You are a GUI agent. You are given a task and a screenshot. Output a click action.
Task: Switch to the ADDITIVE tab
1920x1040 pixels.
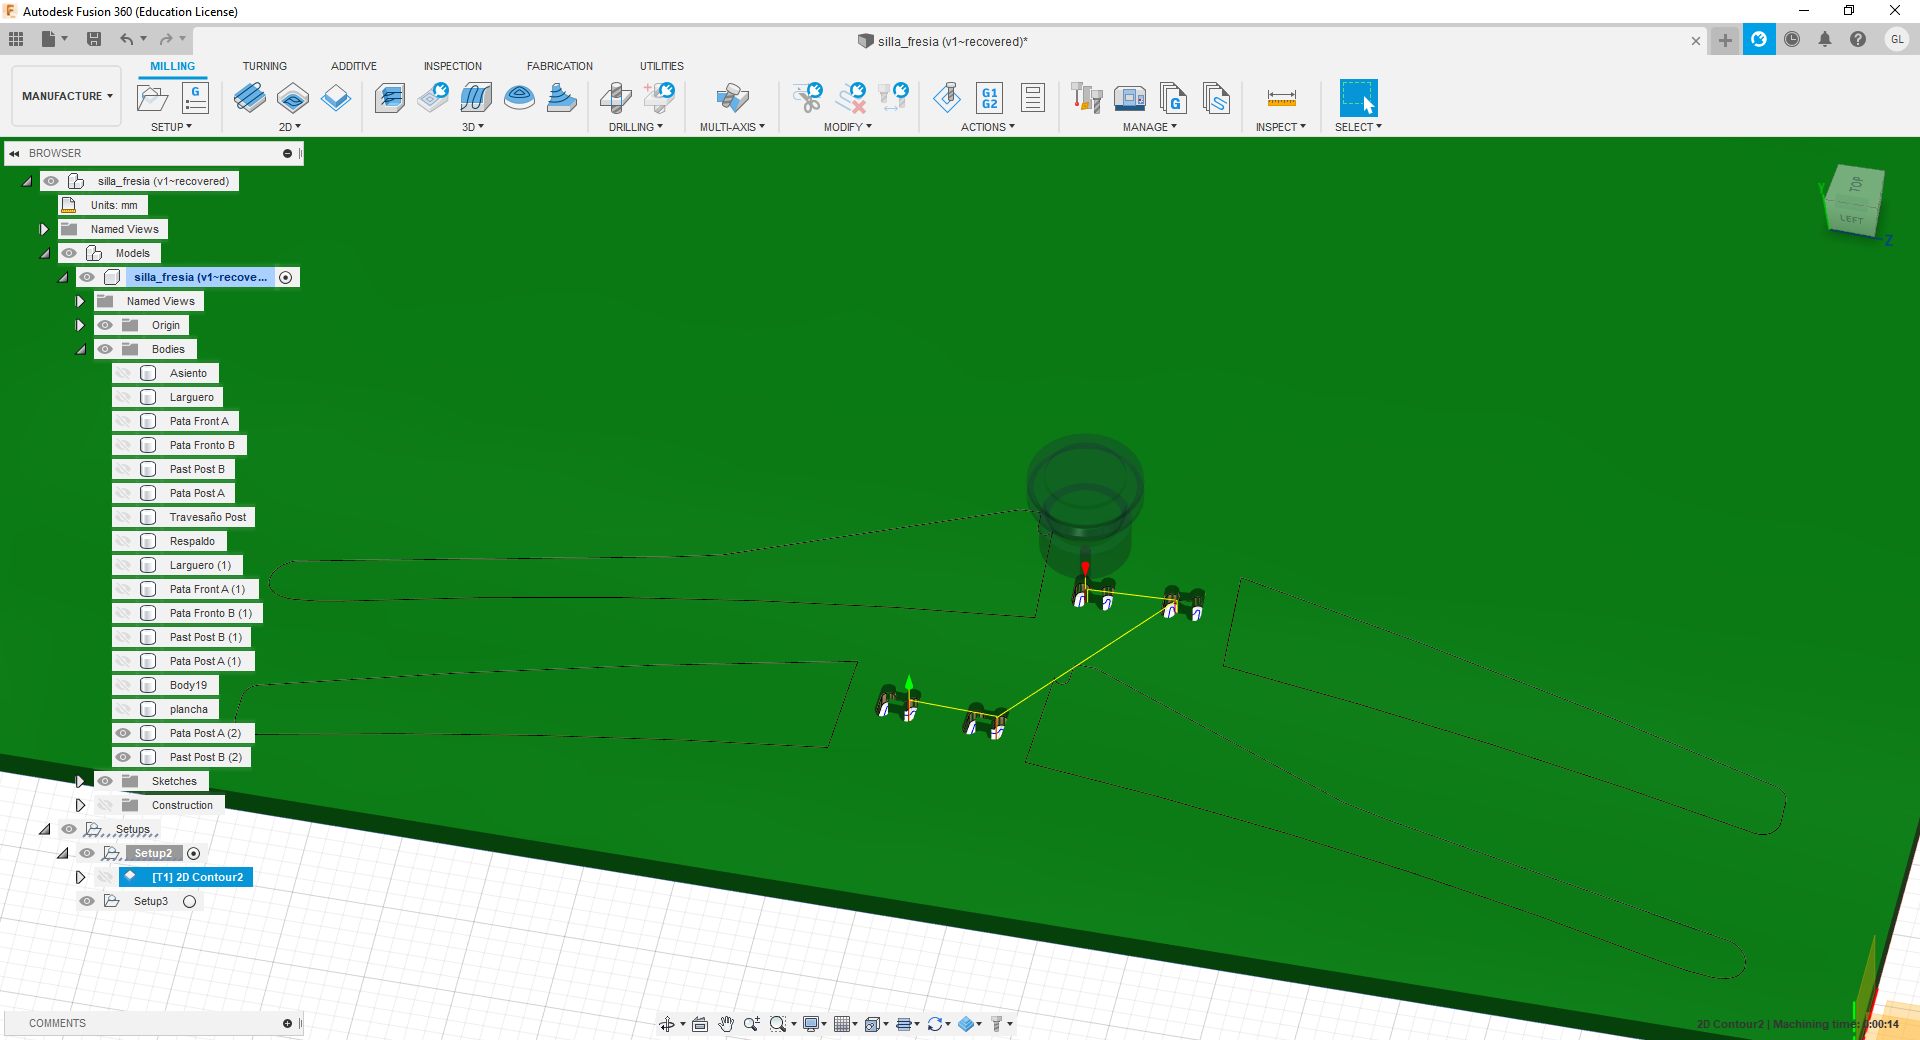pyautogui.click(x=354, y=66)
